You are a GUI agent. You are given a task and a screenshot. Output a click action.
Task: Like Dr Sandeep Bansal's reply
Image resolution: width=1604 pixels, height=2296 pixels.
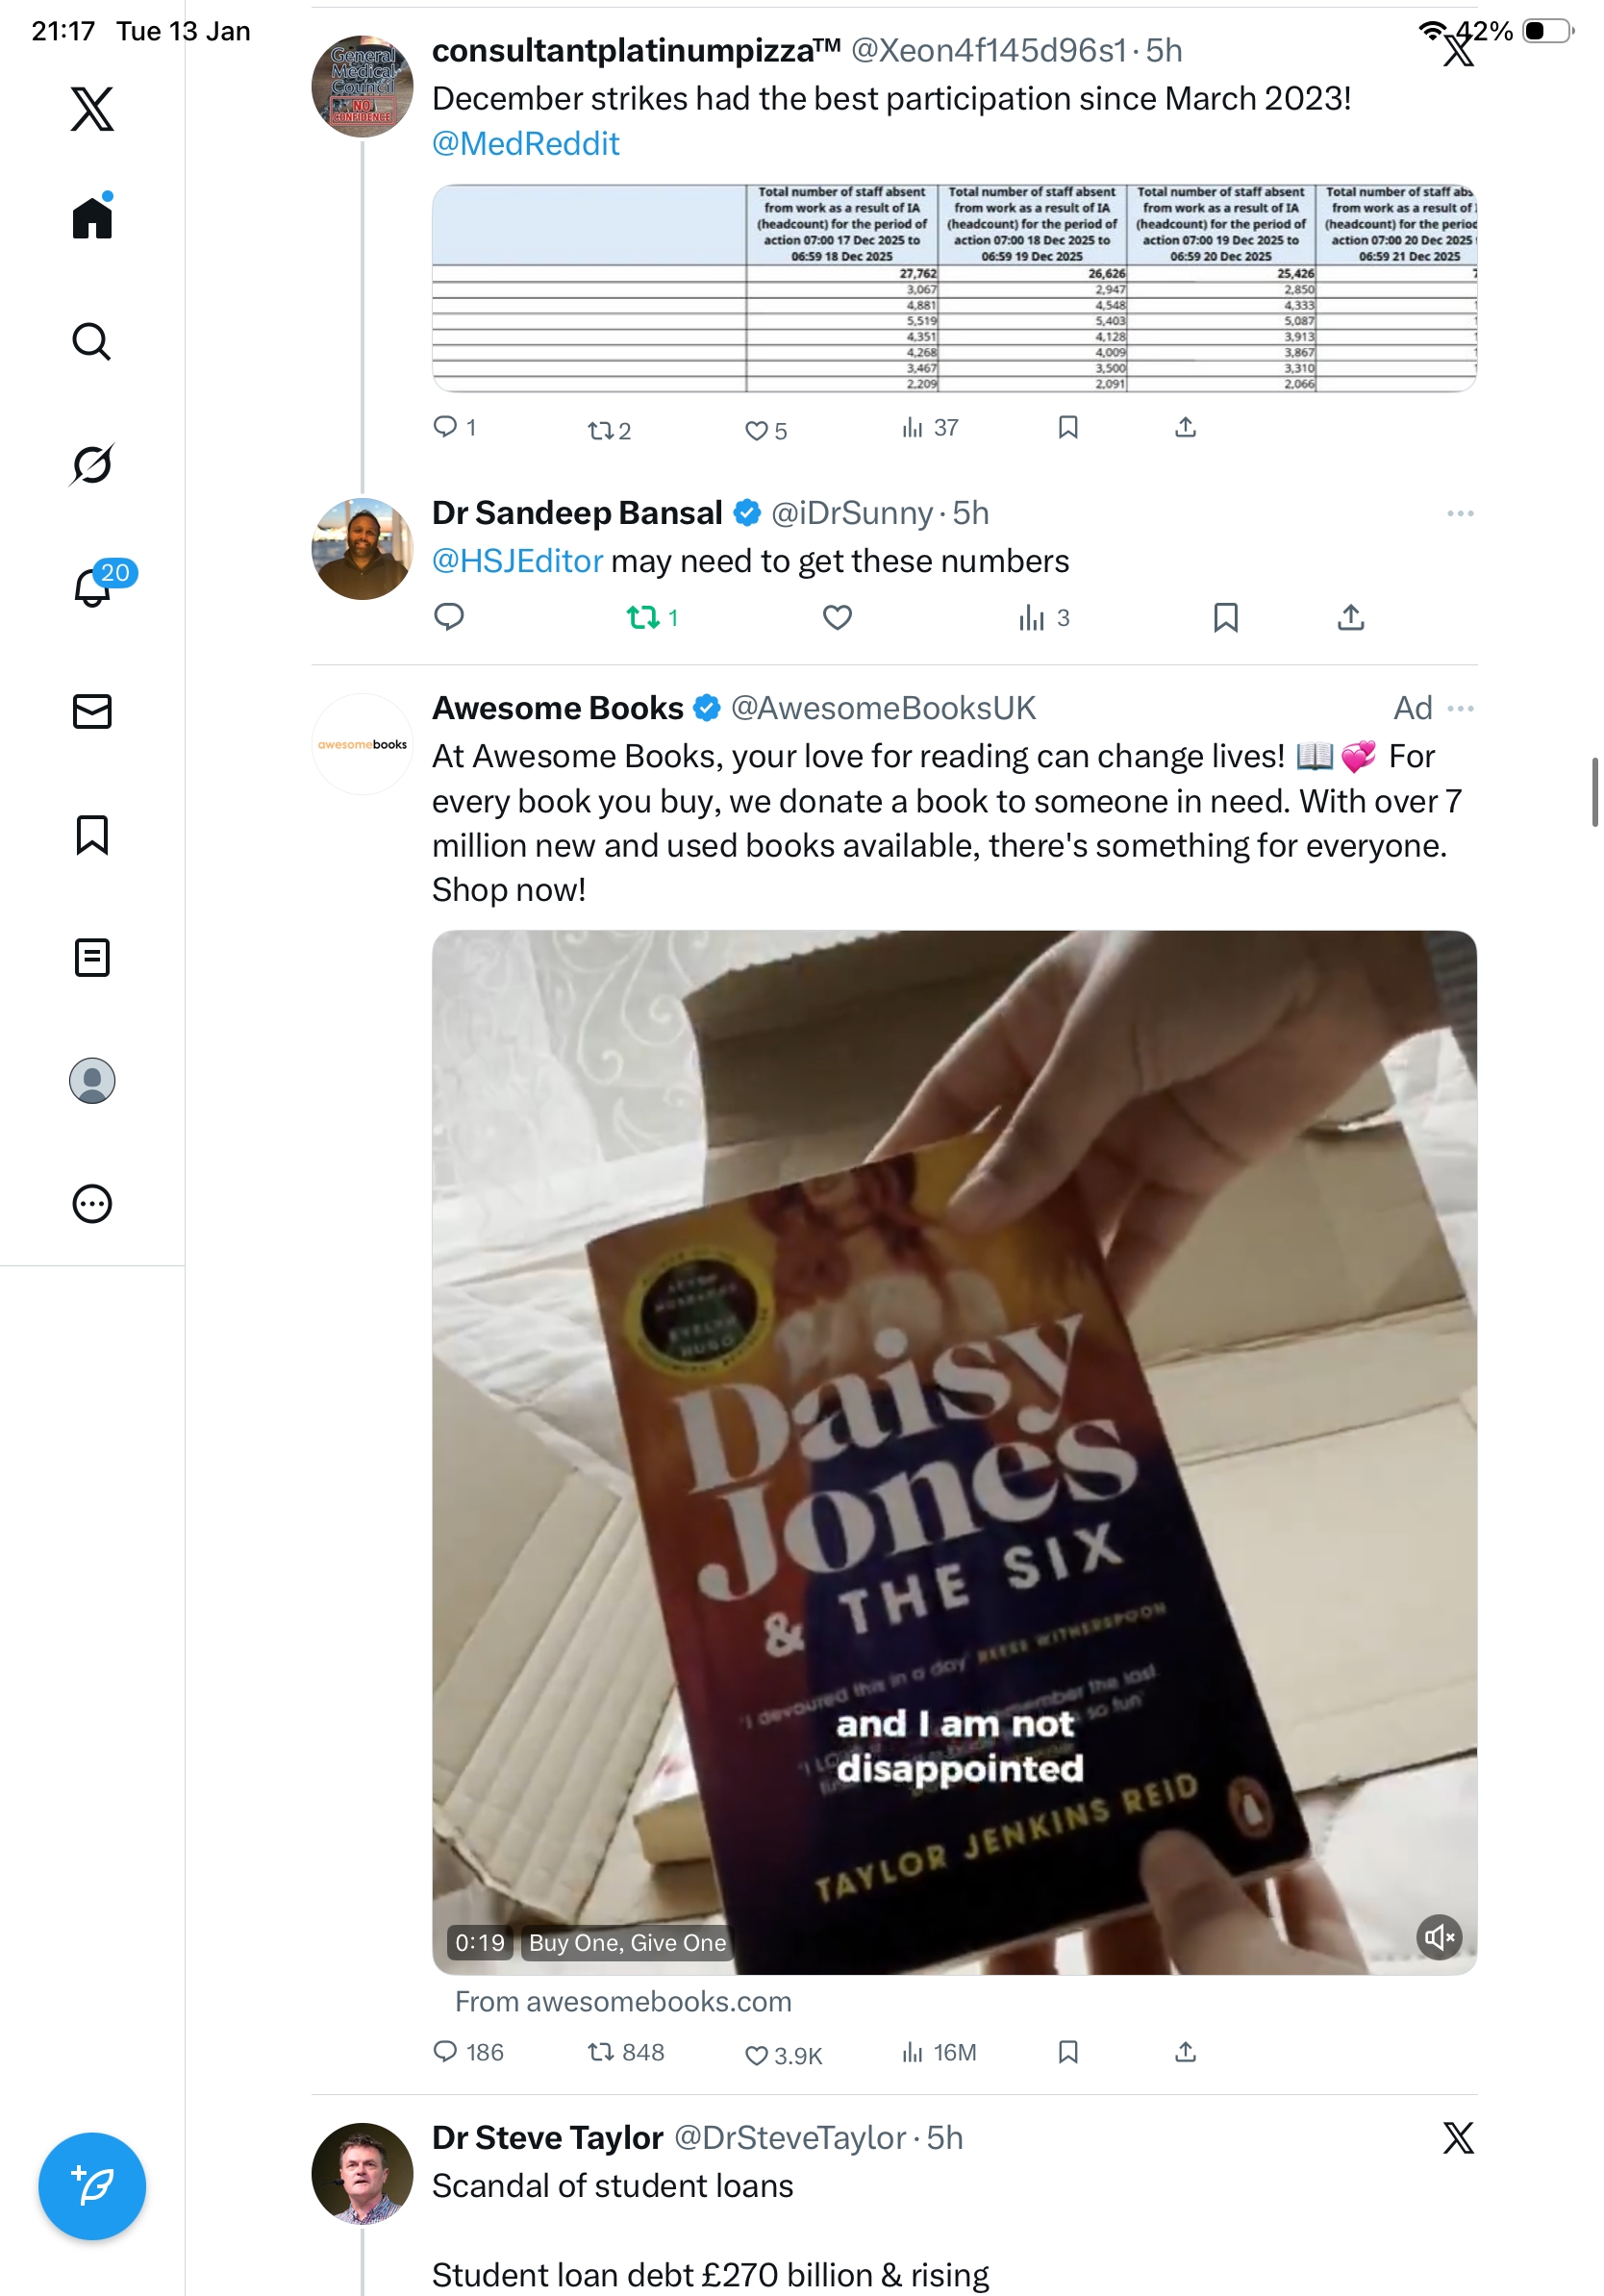[x=837, y=618]
